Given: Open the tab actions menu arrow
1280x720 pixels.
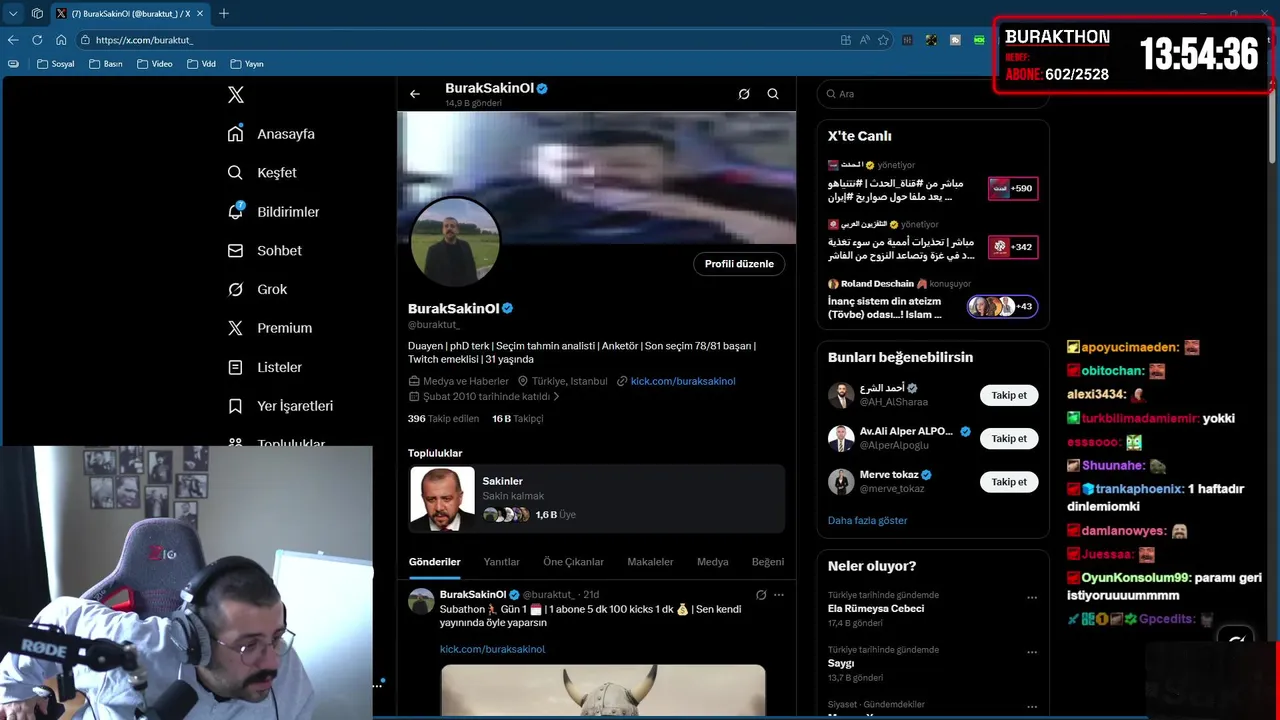Looking at the screenshot, I should click(x=13, y=13).
